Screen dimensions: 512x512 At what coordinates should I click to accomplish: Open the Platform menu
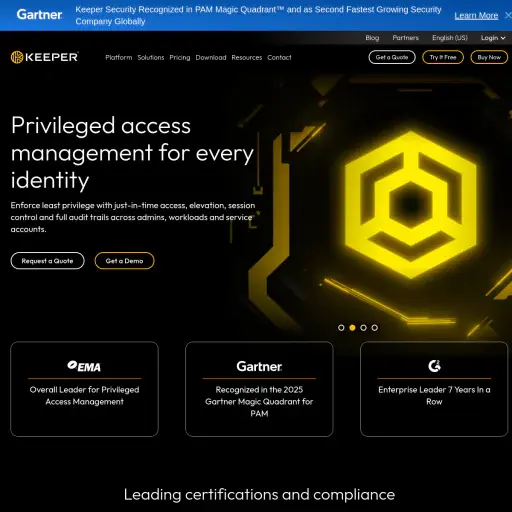coord(119,57)
